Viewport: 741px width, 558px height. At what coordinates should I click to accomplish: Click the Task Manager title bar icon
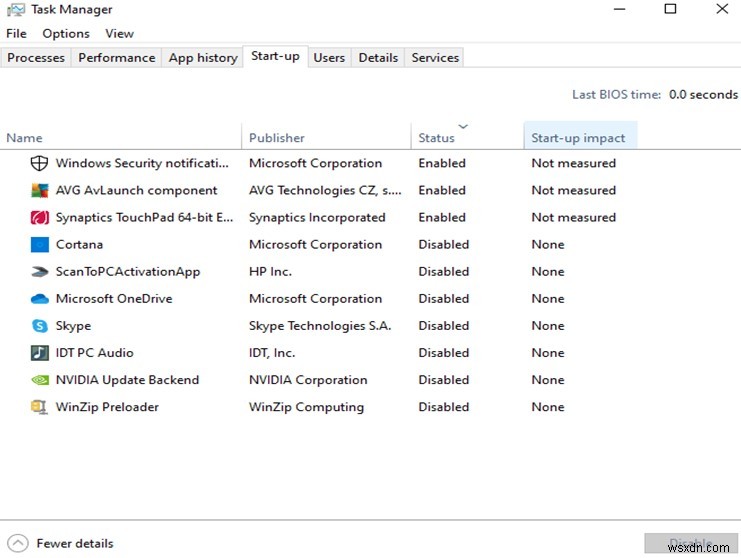click(x=16, y=10)
